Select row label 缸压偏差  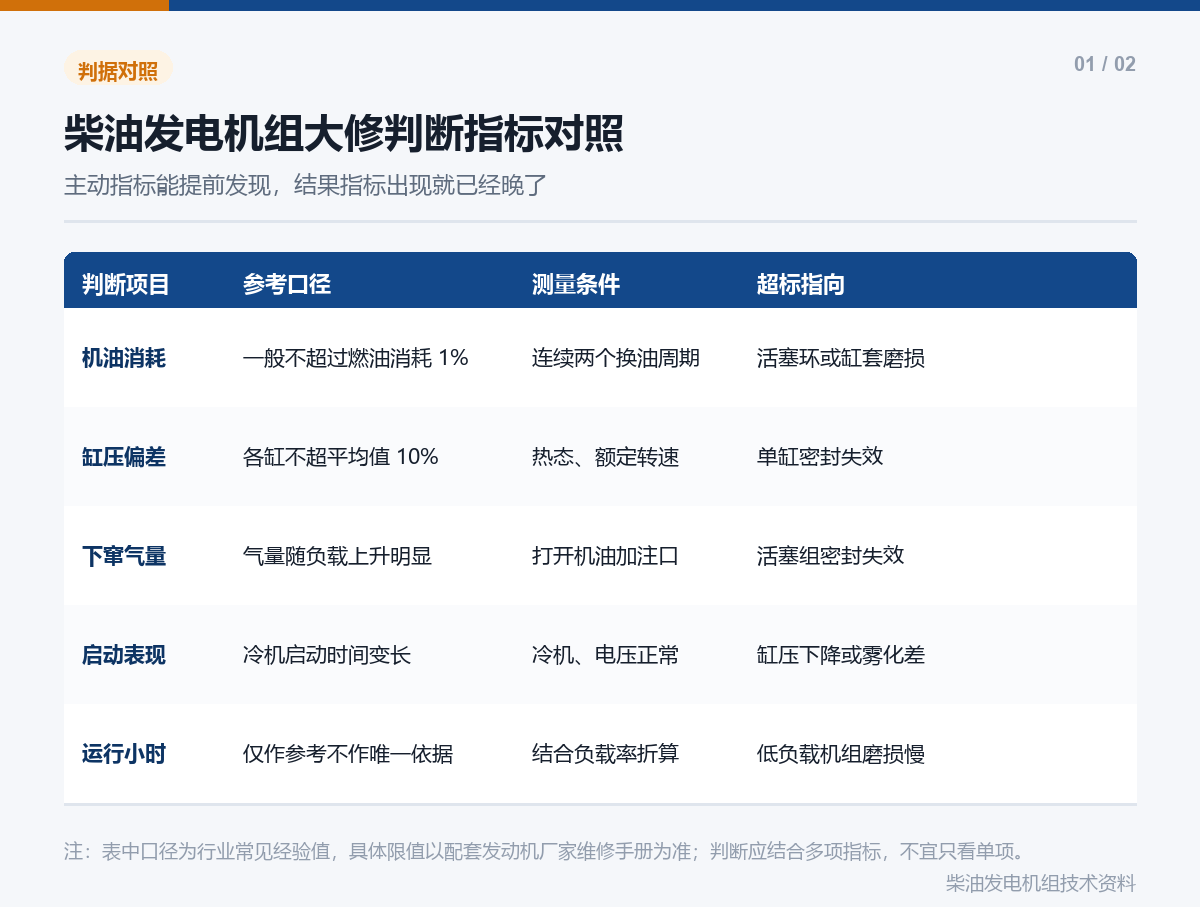[124, 457]
